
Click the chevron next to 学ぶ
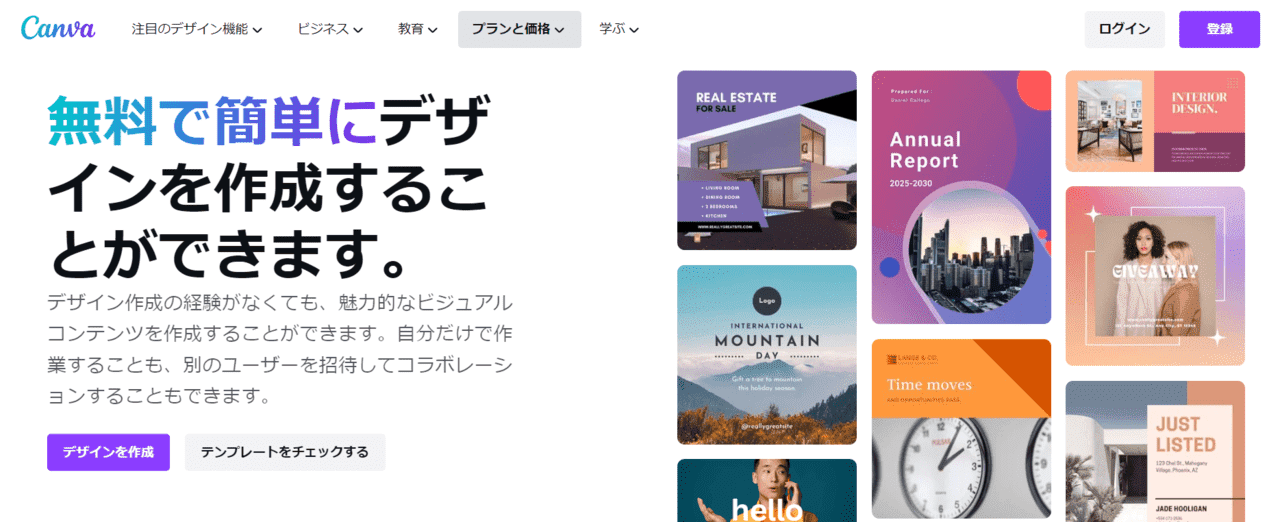click(x=634, y=30)
